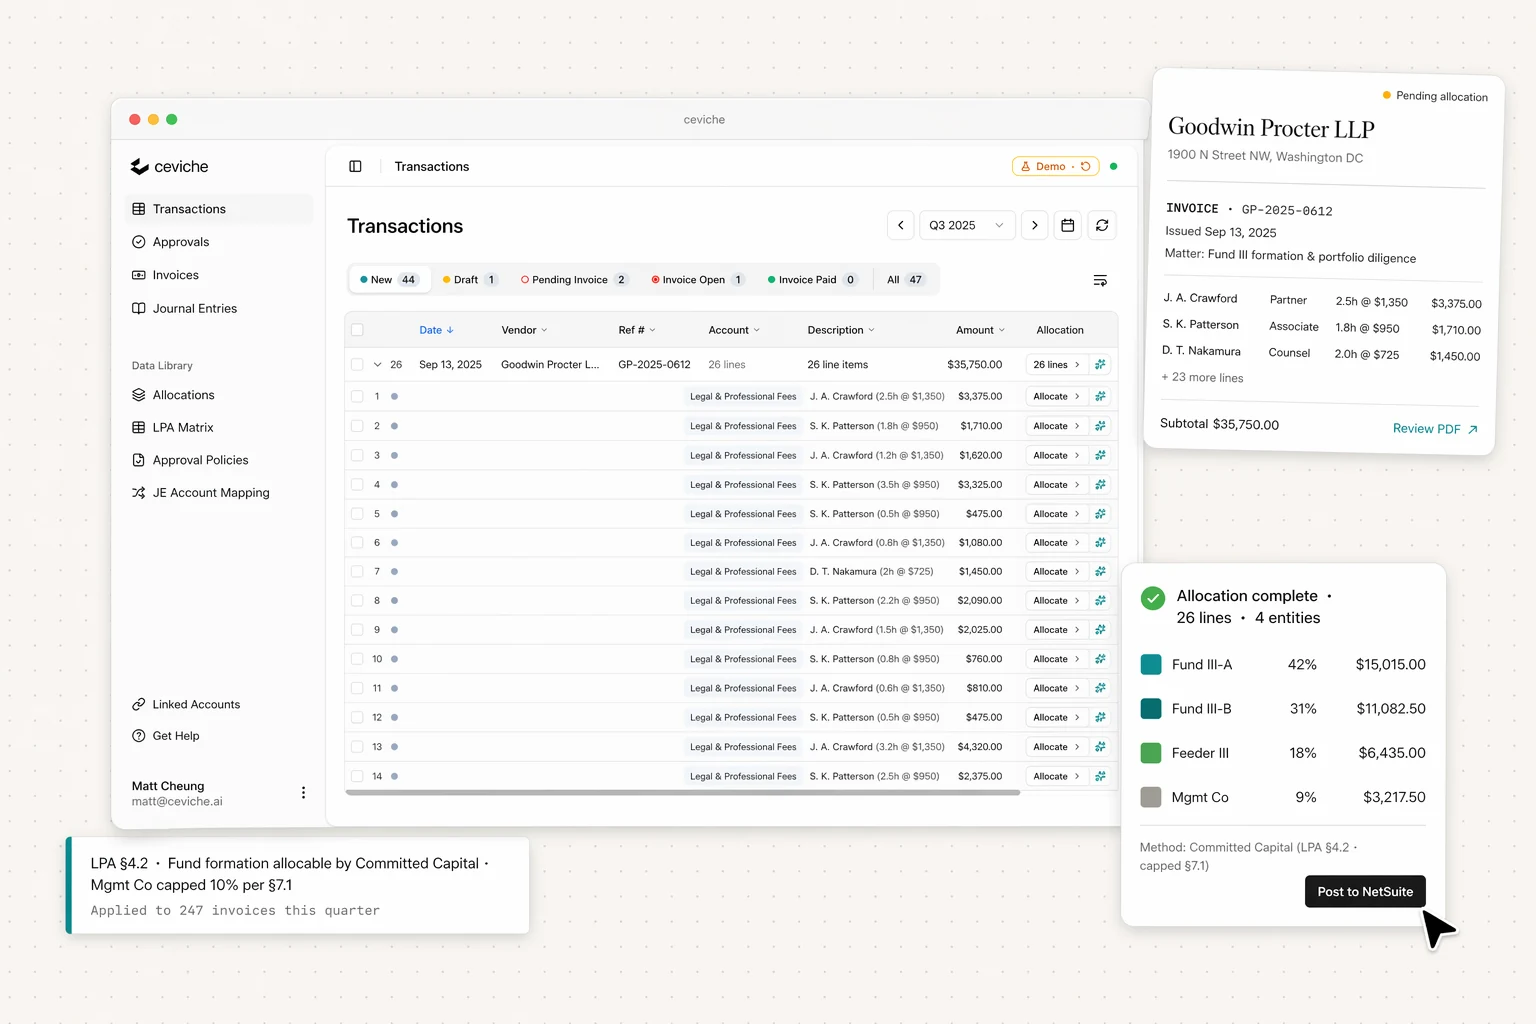Open the filter options icon above the table
Screen dimensions: 1536x1024
[1100, 280]
